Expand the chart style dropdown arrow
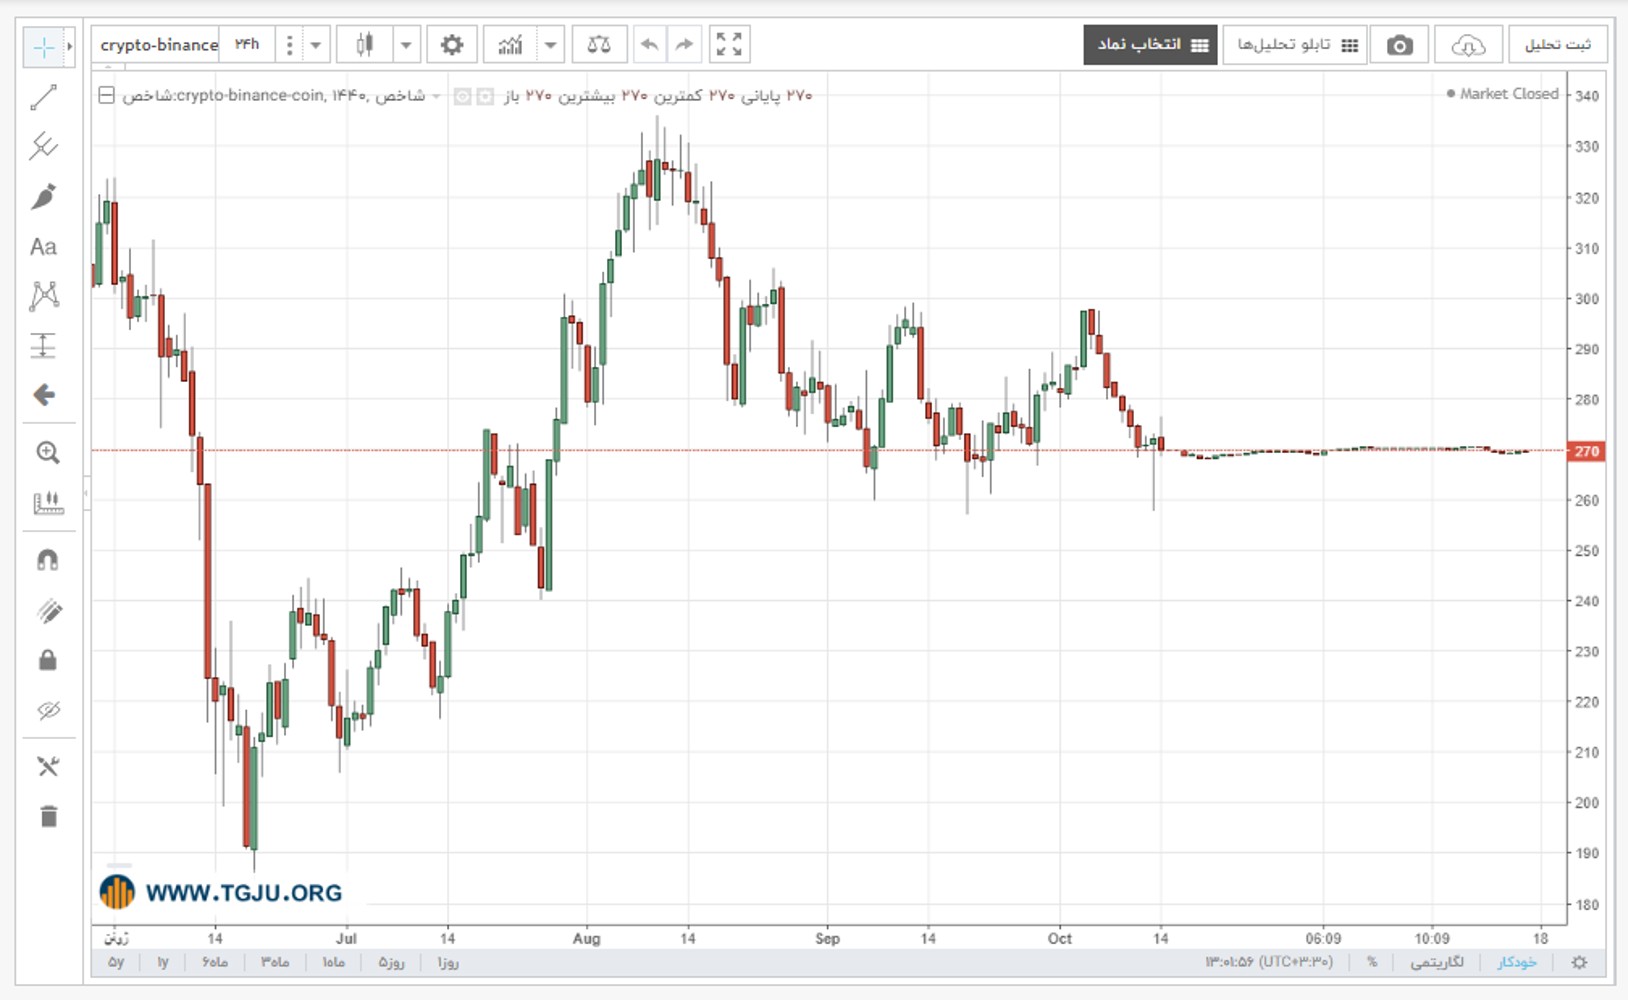 click(406, 44)
